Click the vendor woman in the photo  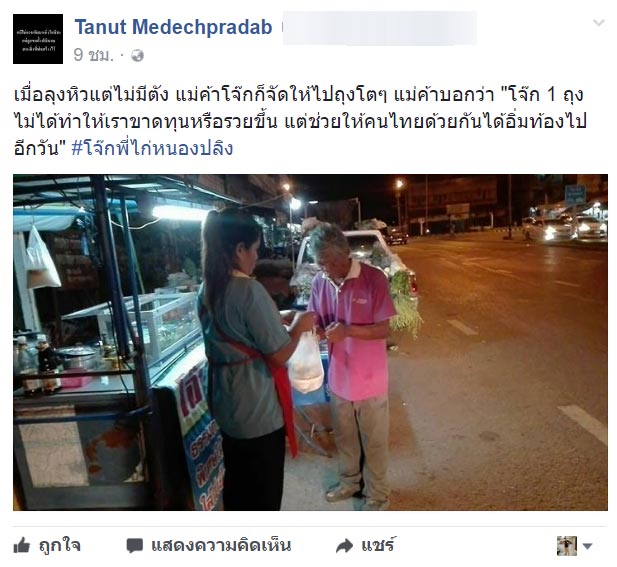[246, 358]
